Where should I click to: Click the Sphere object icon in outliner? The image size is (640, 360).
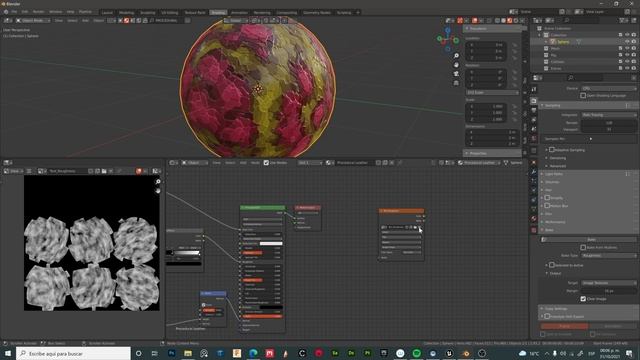[x=553, y=42]
